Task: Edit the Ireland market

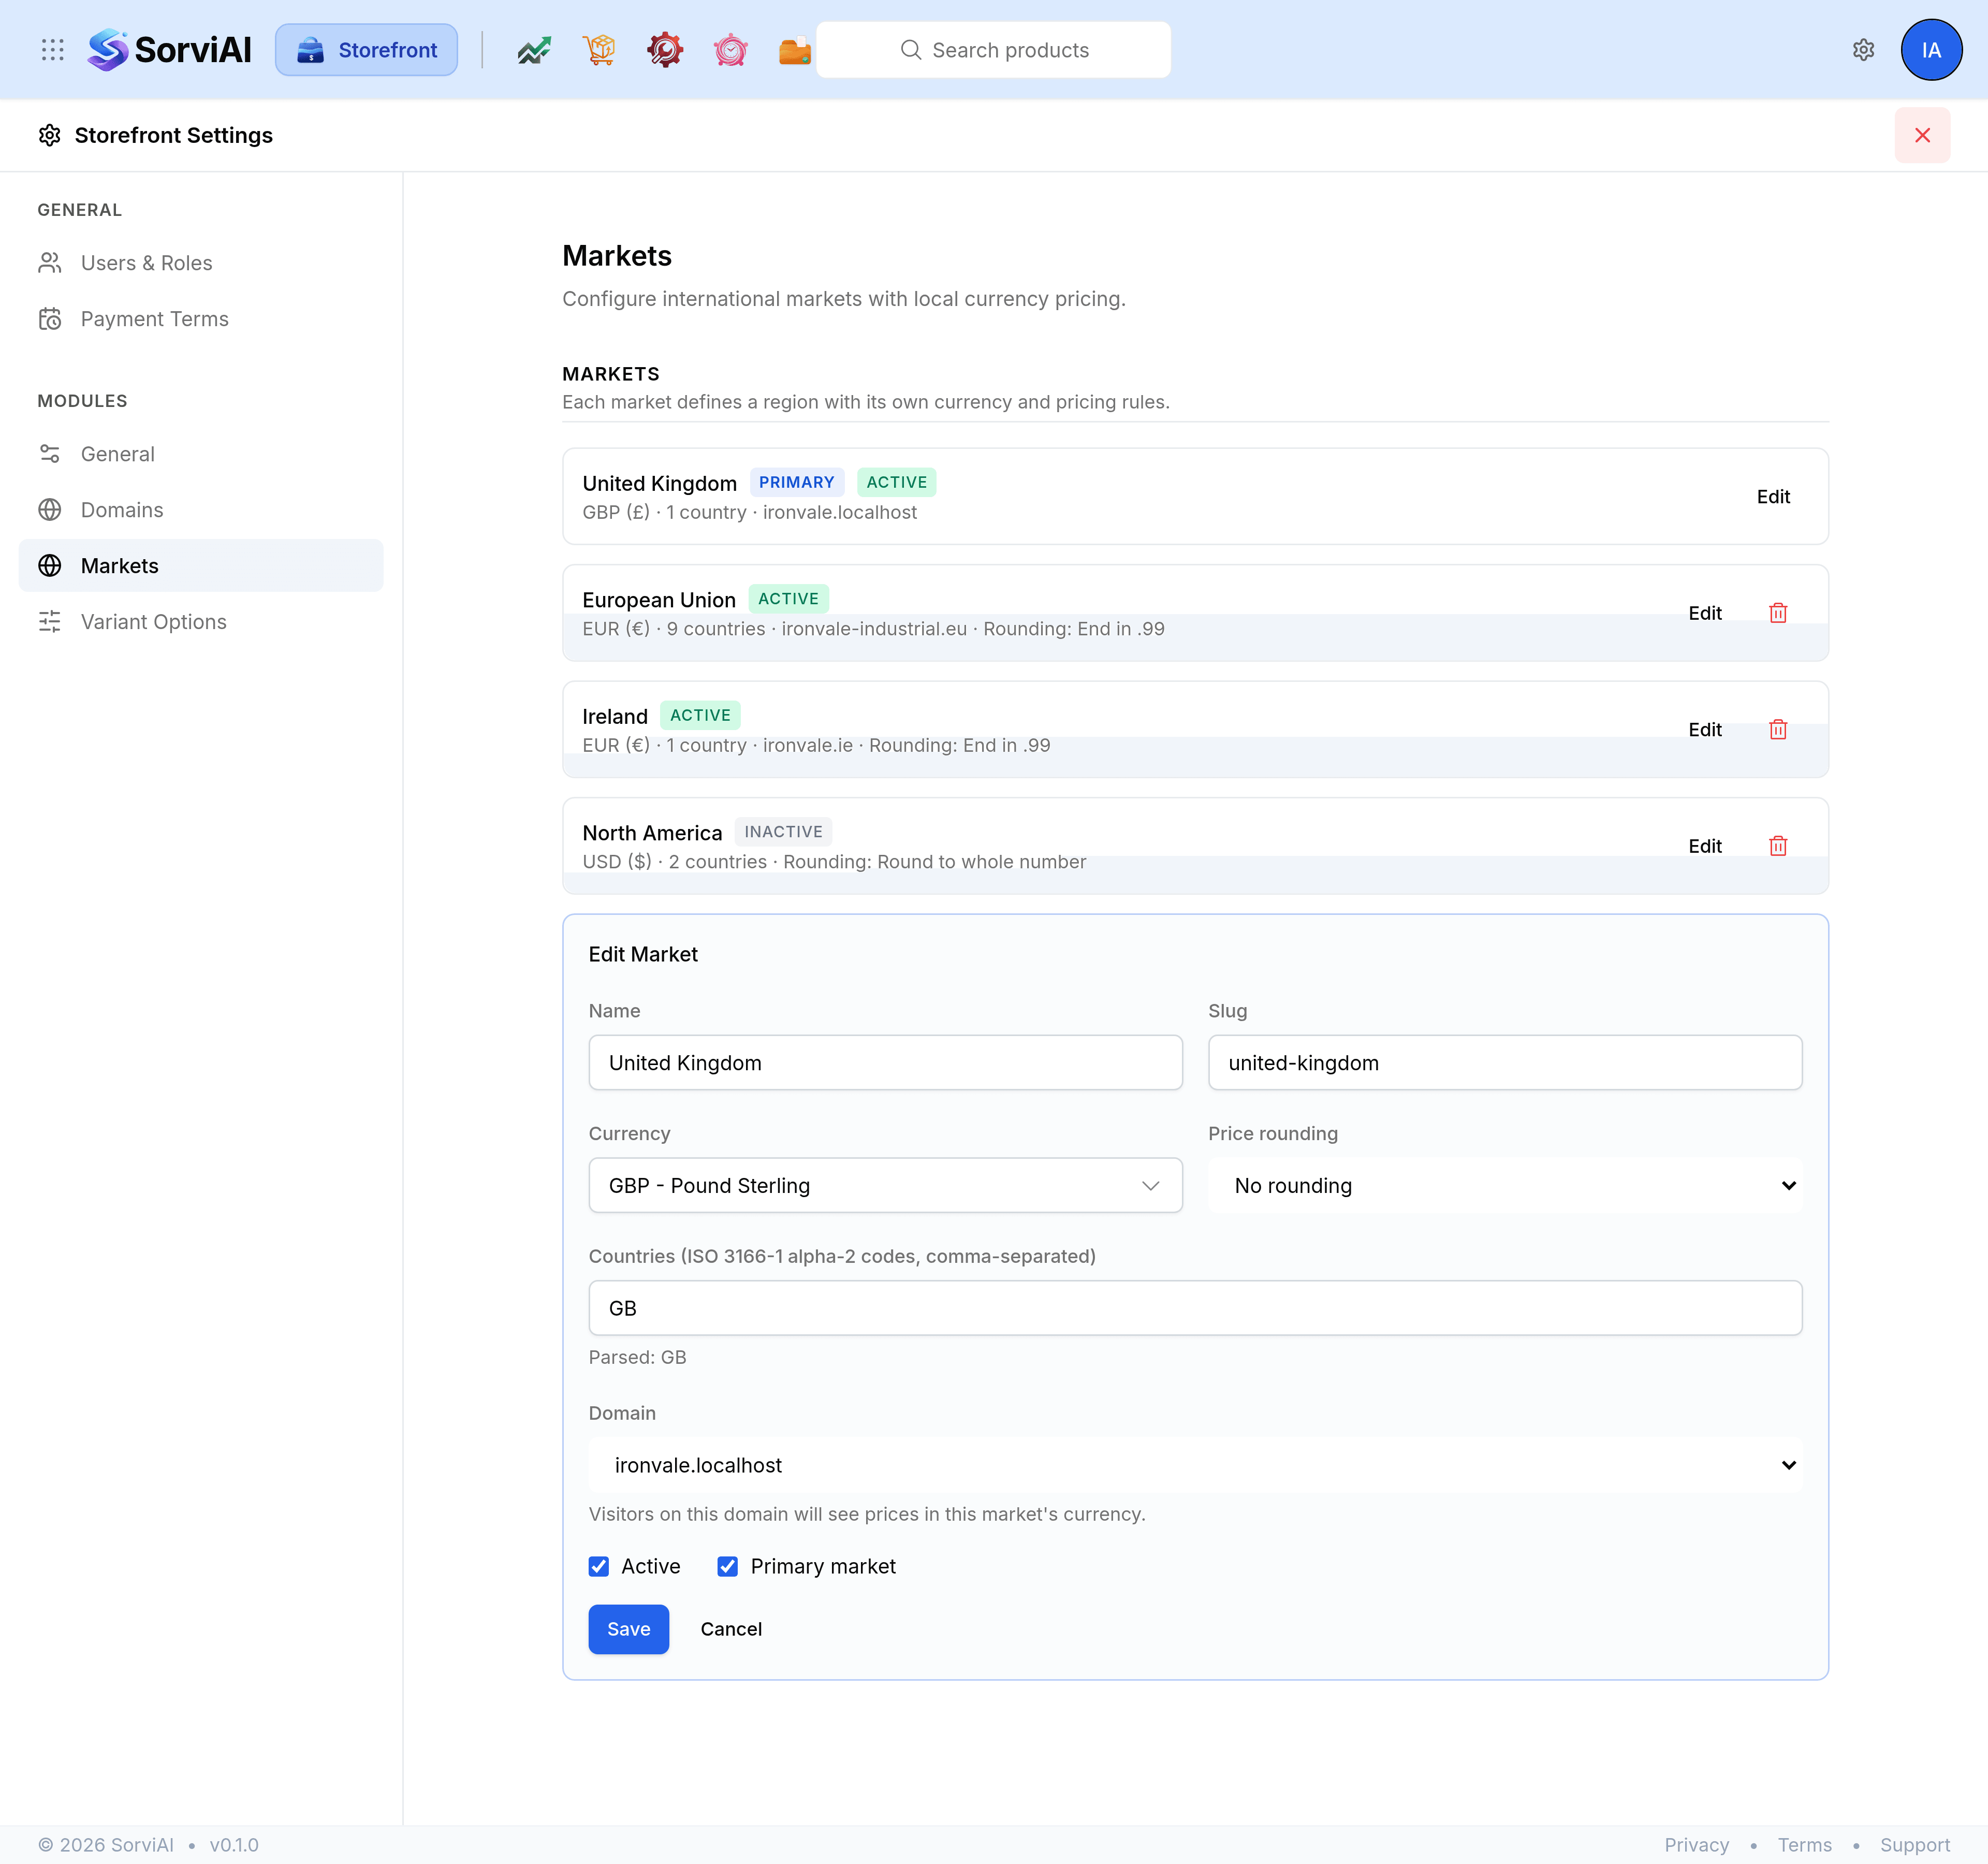Action: [1705, 730]
